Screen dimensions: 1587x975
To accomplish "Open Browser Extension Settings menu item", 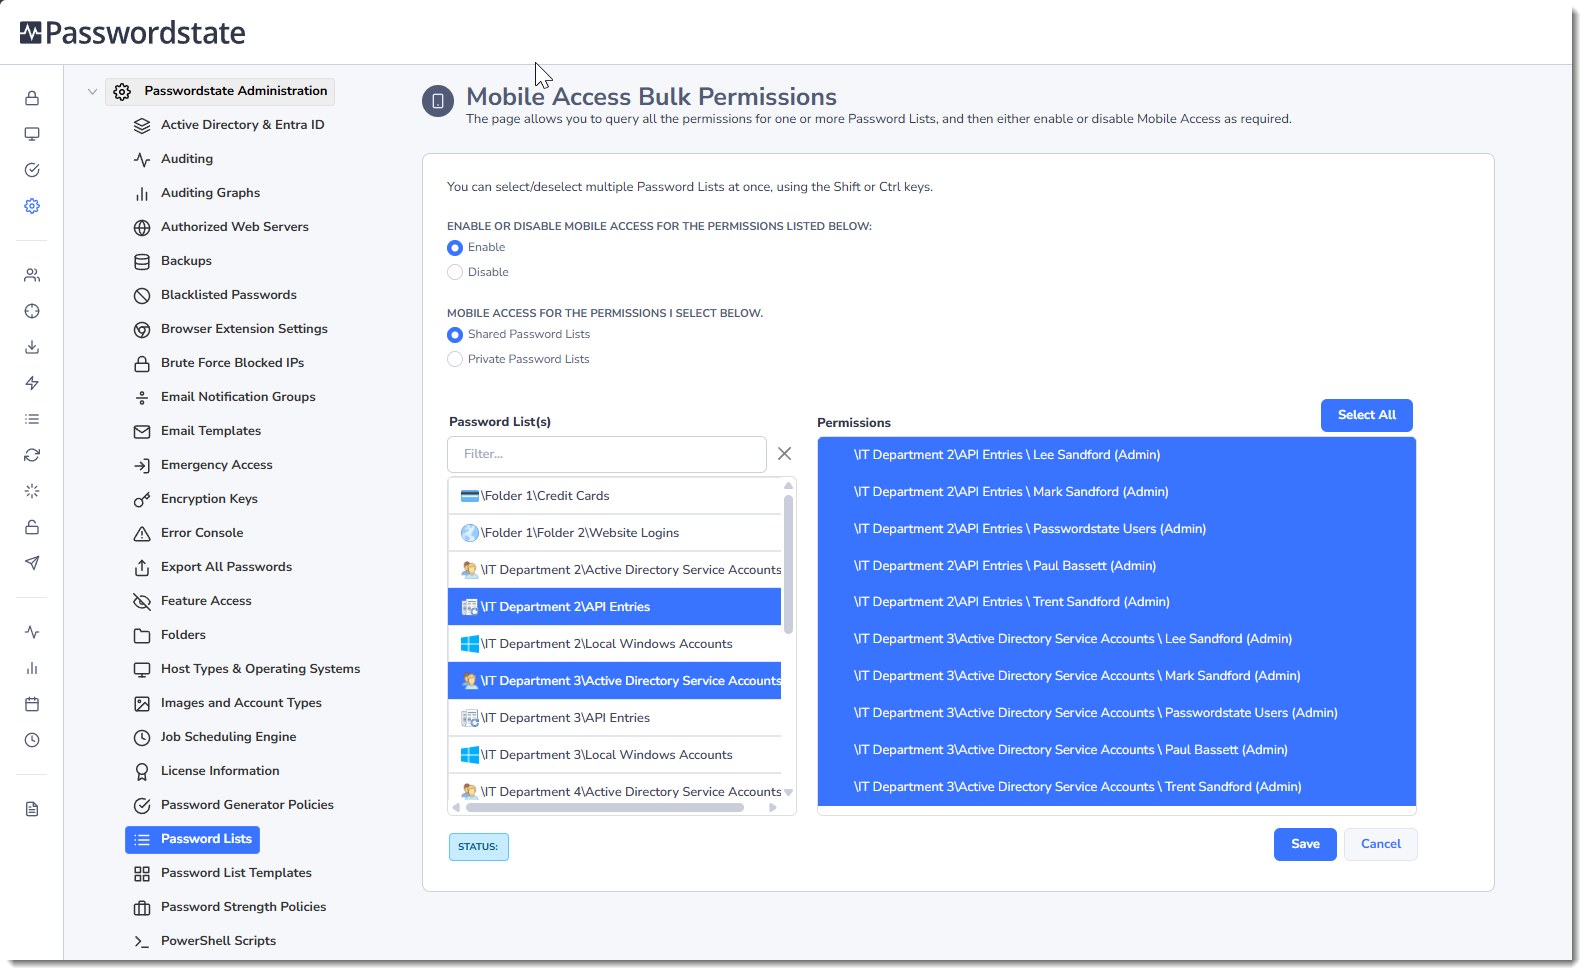I will pyautogui.click(x=244, y=329).
